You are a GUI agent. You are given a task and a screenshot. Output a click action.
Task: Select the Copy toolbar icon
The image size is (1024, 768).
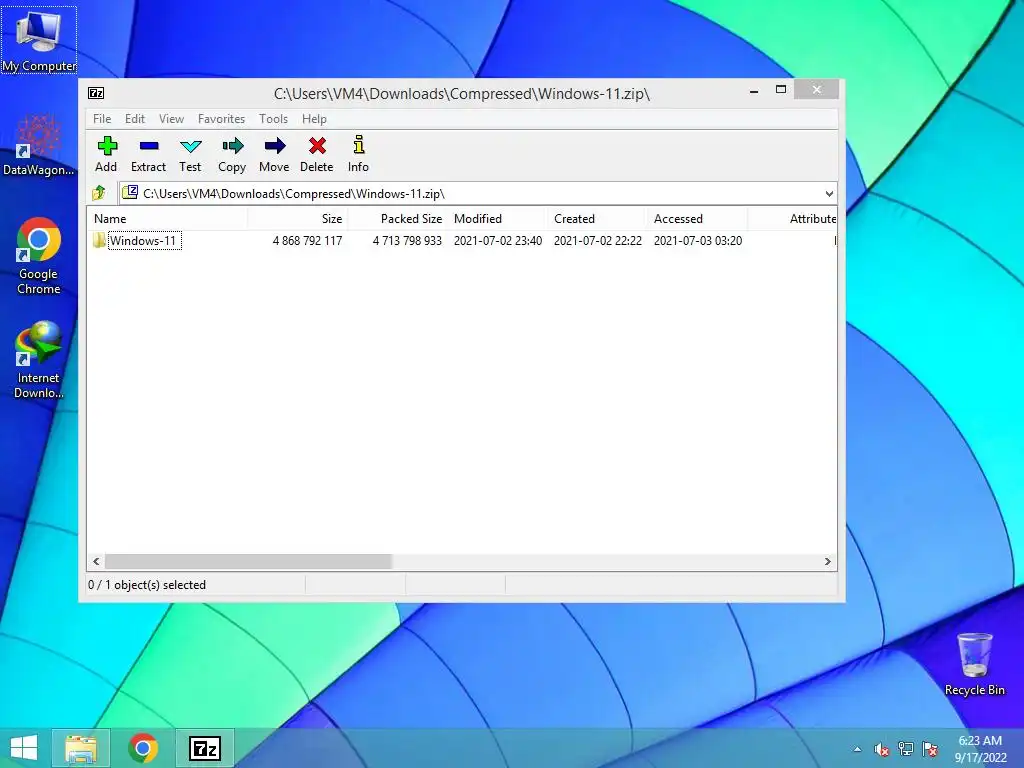point(232,146)
